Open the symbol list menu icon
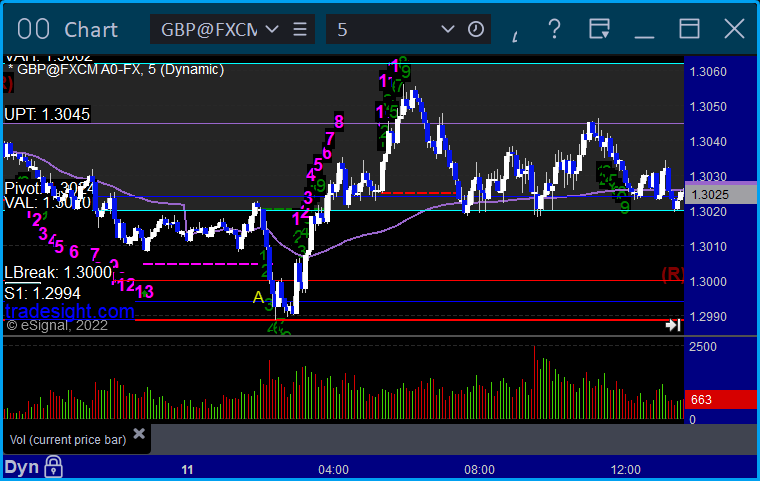 [301, 29]
